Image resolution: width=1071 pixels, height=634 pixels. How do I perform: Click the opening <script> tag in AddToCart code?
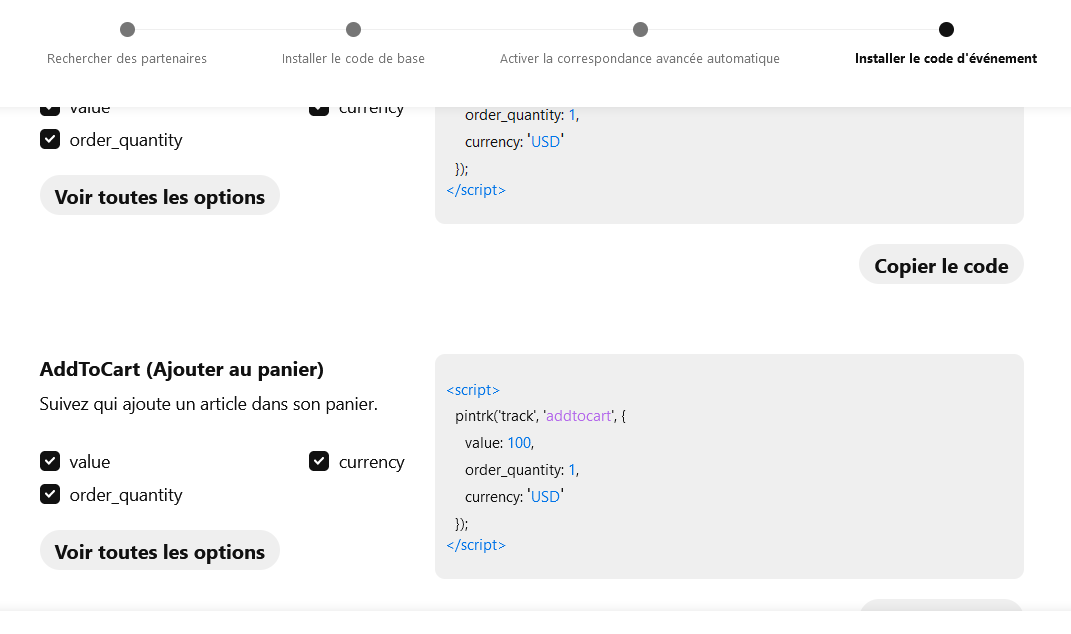click(473, 390)
